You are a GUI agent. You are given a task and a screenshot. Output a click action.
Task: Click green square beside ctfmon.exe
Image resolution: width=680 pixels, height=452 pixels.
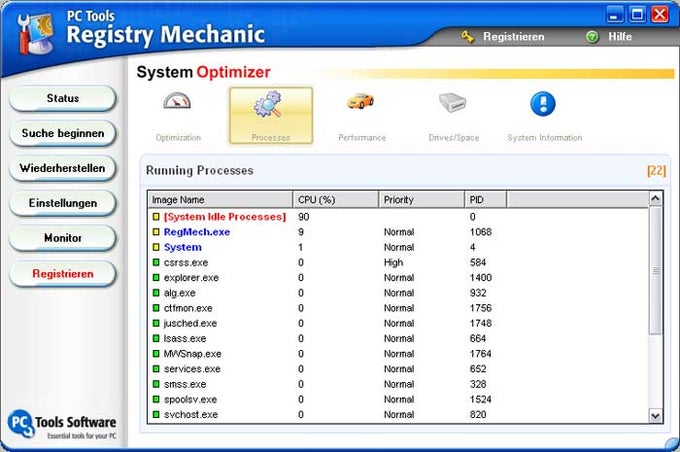156,308
